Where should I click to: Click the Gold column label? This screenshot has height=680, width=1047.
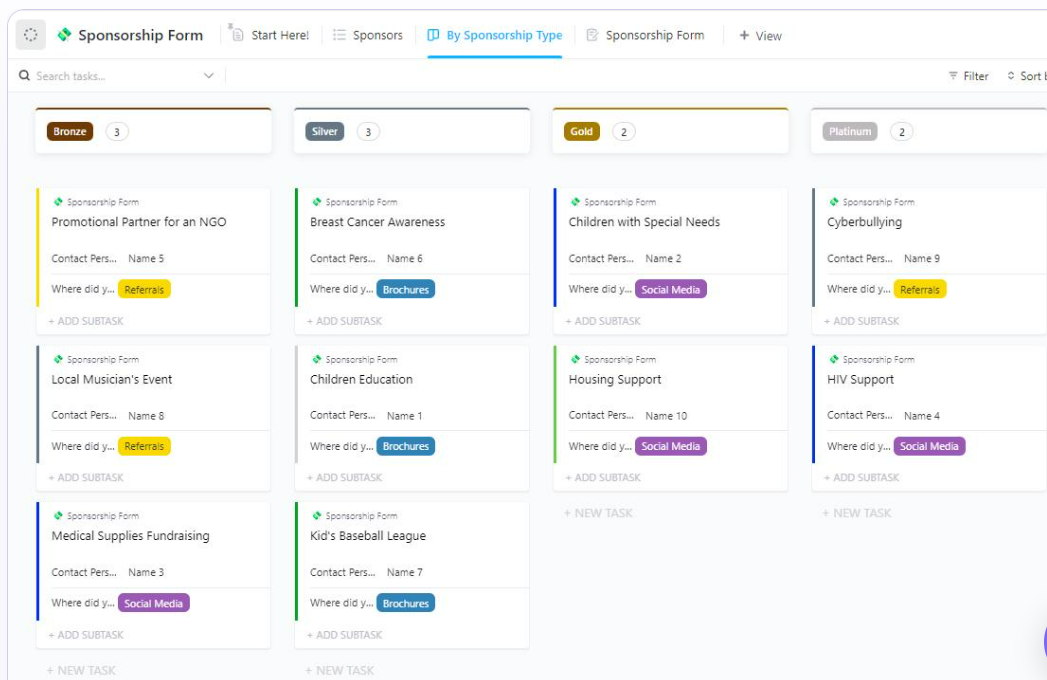tap(582, 132)
